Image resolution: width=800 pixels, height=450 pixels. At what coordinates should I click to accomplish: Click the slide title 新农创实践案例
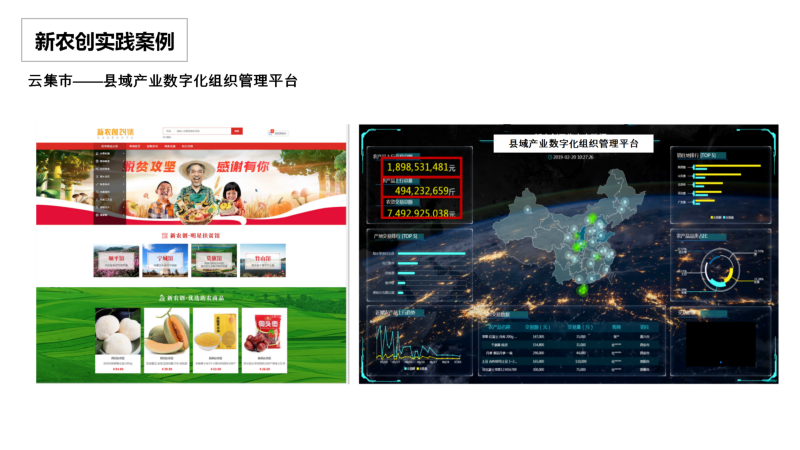(x=105, y=41)
